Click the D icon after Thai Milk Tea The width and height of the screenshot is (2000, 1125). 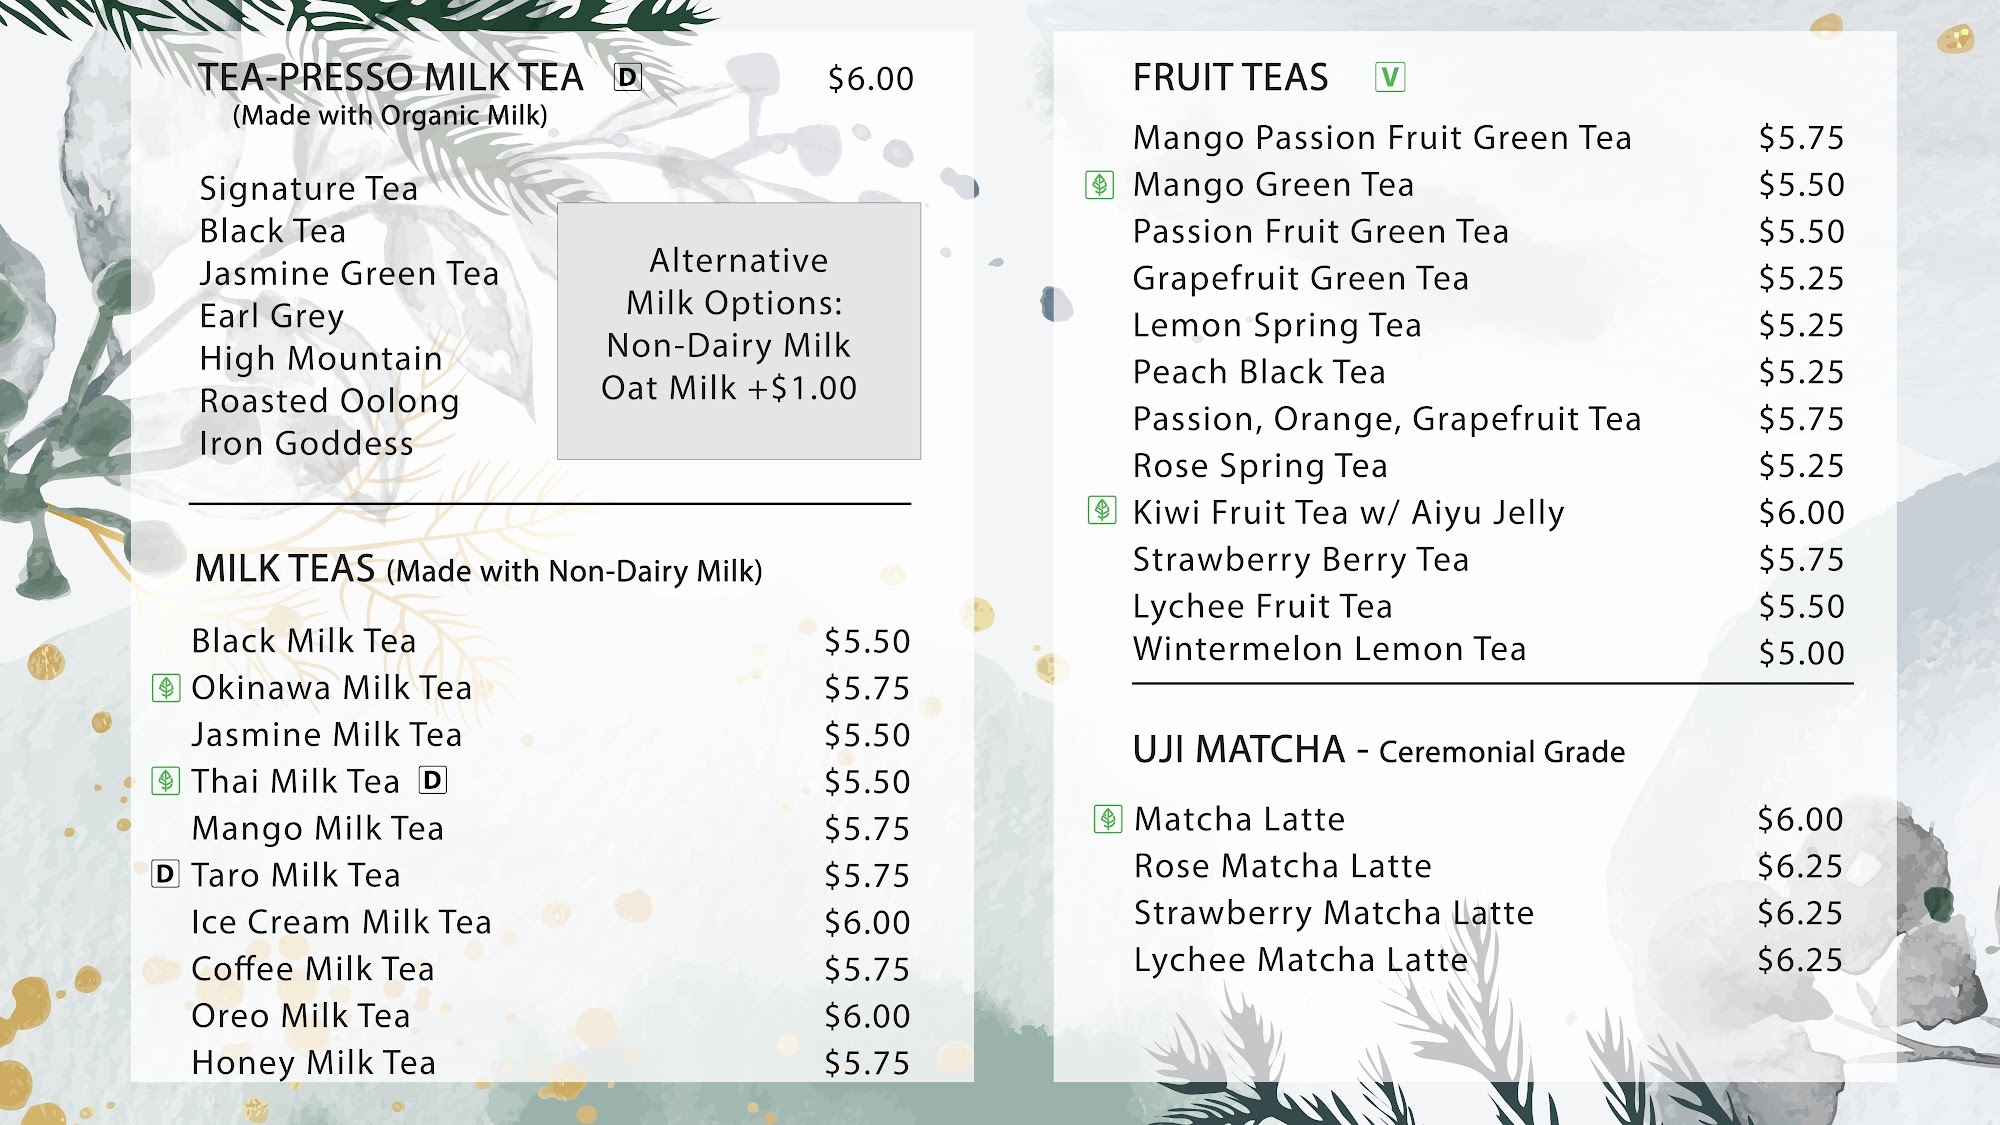[x=433, y=780]
